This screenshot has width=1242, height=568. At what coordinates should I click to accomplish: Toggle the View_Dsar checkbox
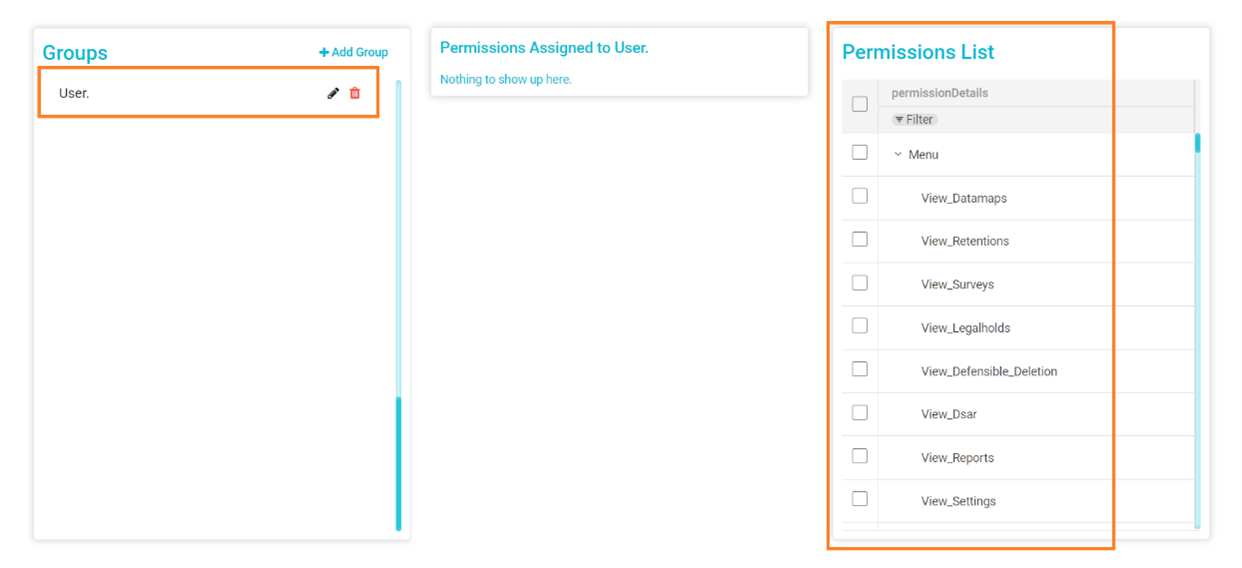click(860, 412)
